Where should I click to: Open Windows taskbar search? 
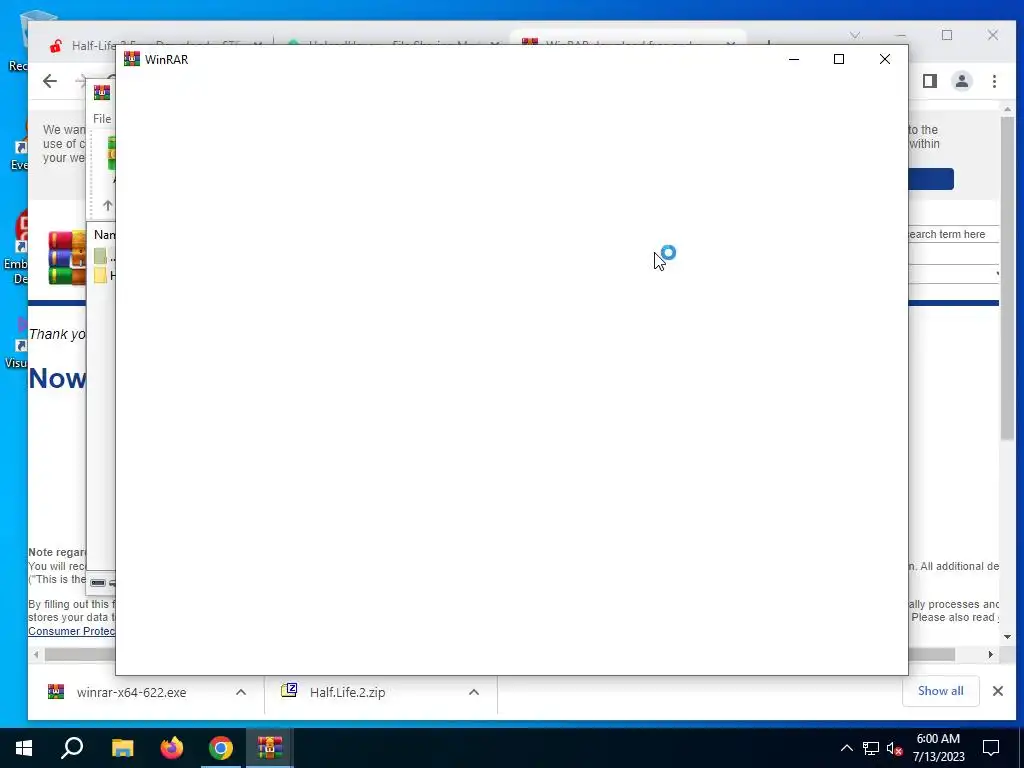click(x=72, y=748)
